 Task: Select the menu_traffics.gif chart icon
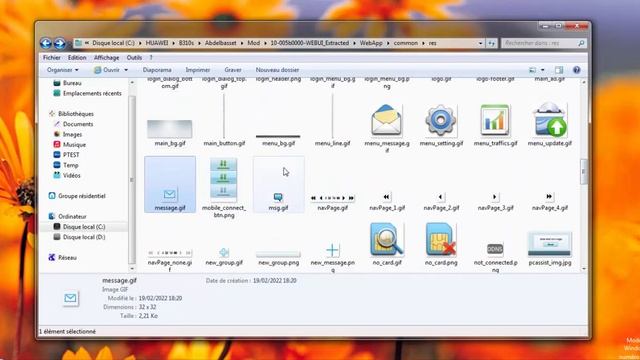click(495, 120)
